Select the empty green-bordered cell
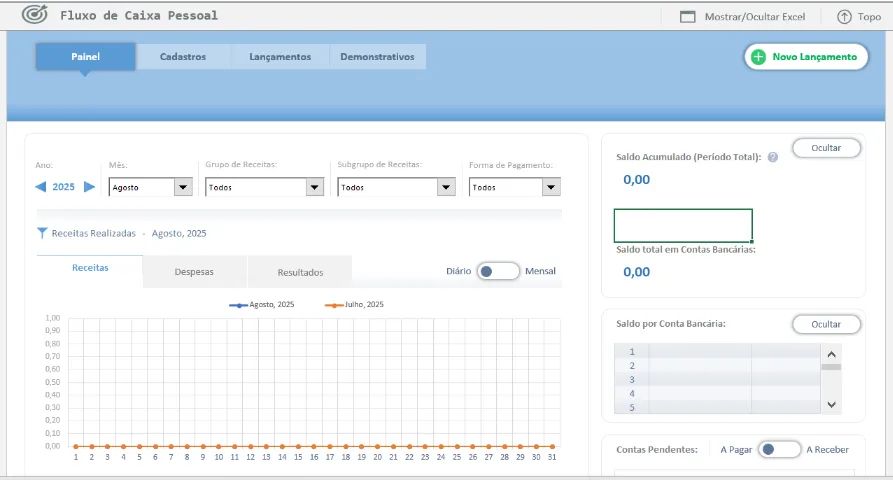Screen dimensions: 893x480 (x=683, y=225)
